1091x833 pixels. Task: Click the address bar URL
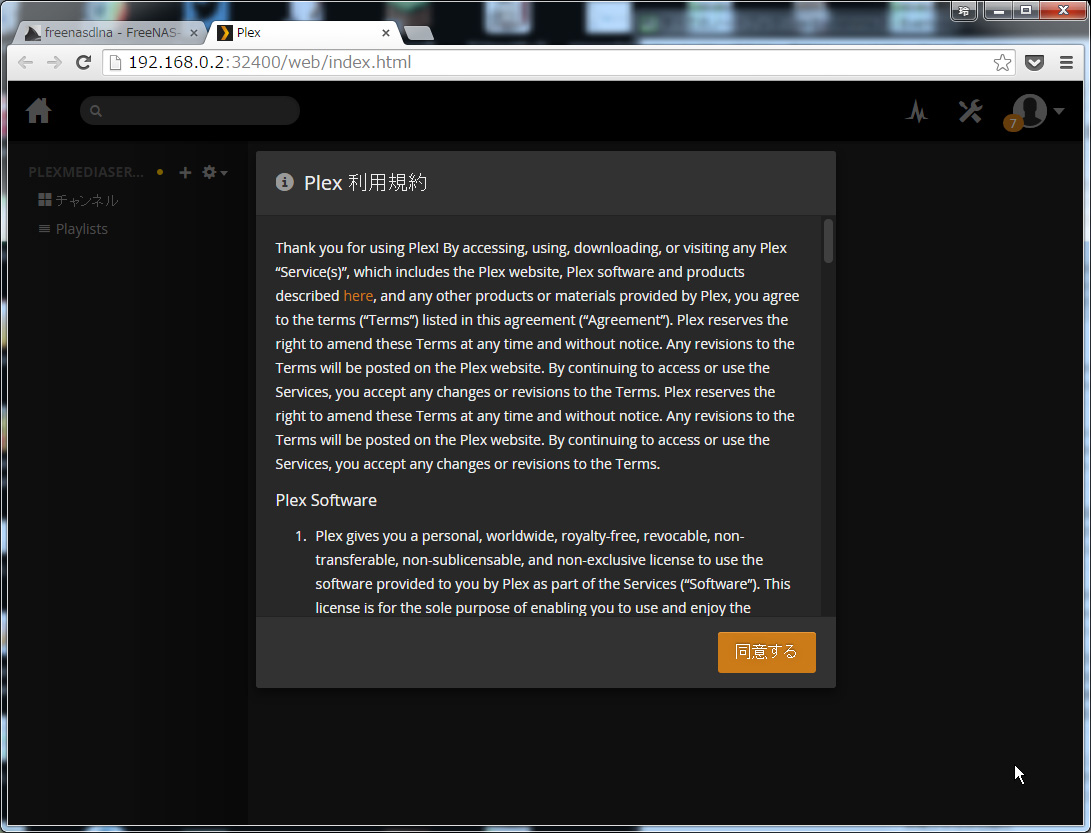(269, 63)
